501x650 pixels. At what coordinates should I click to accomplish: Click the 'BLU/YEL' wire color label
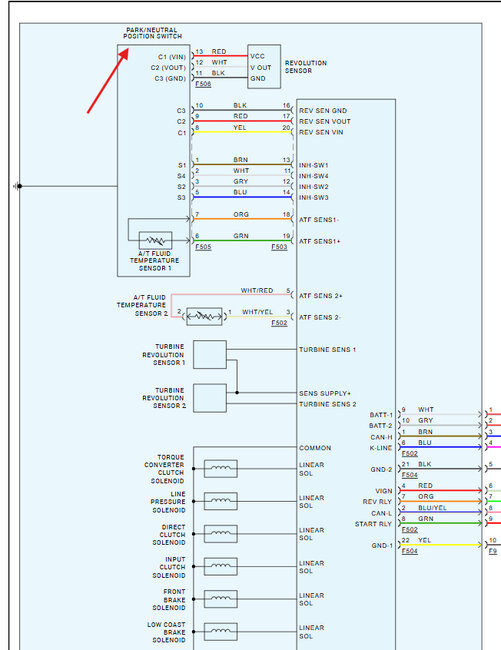(x=432, y=508)
